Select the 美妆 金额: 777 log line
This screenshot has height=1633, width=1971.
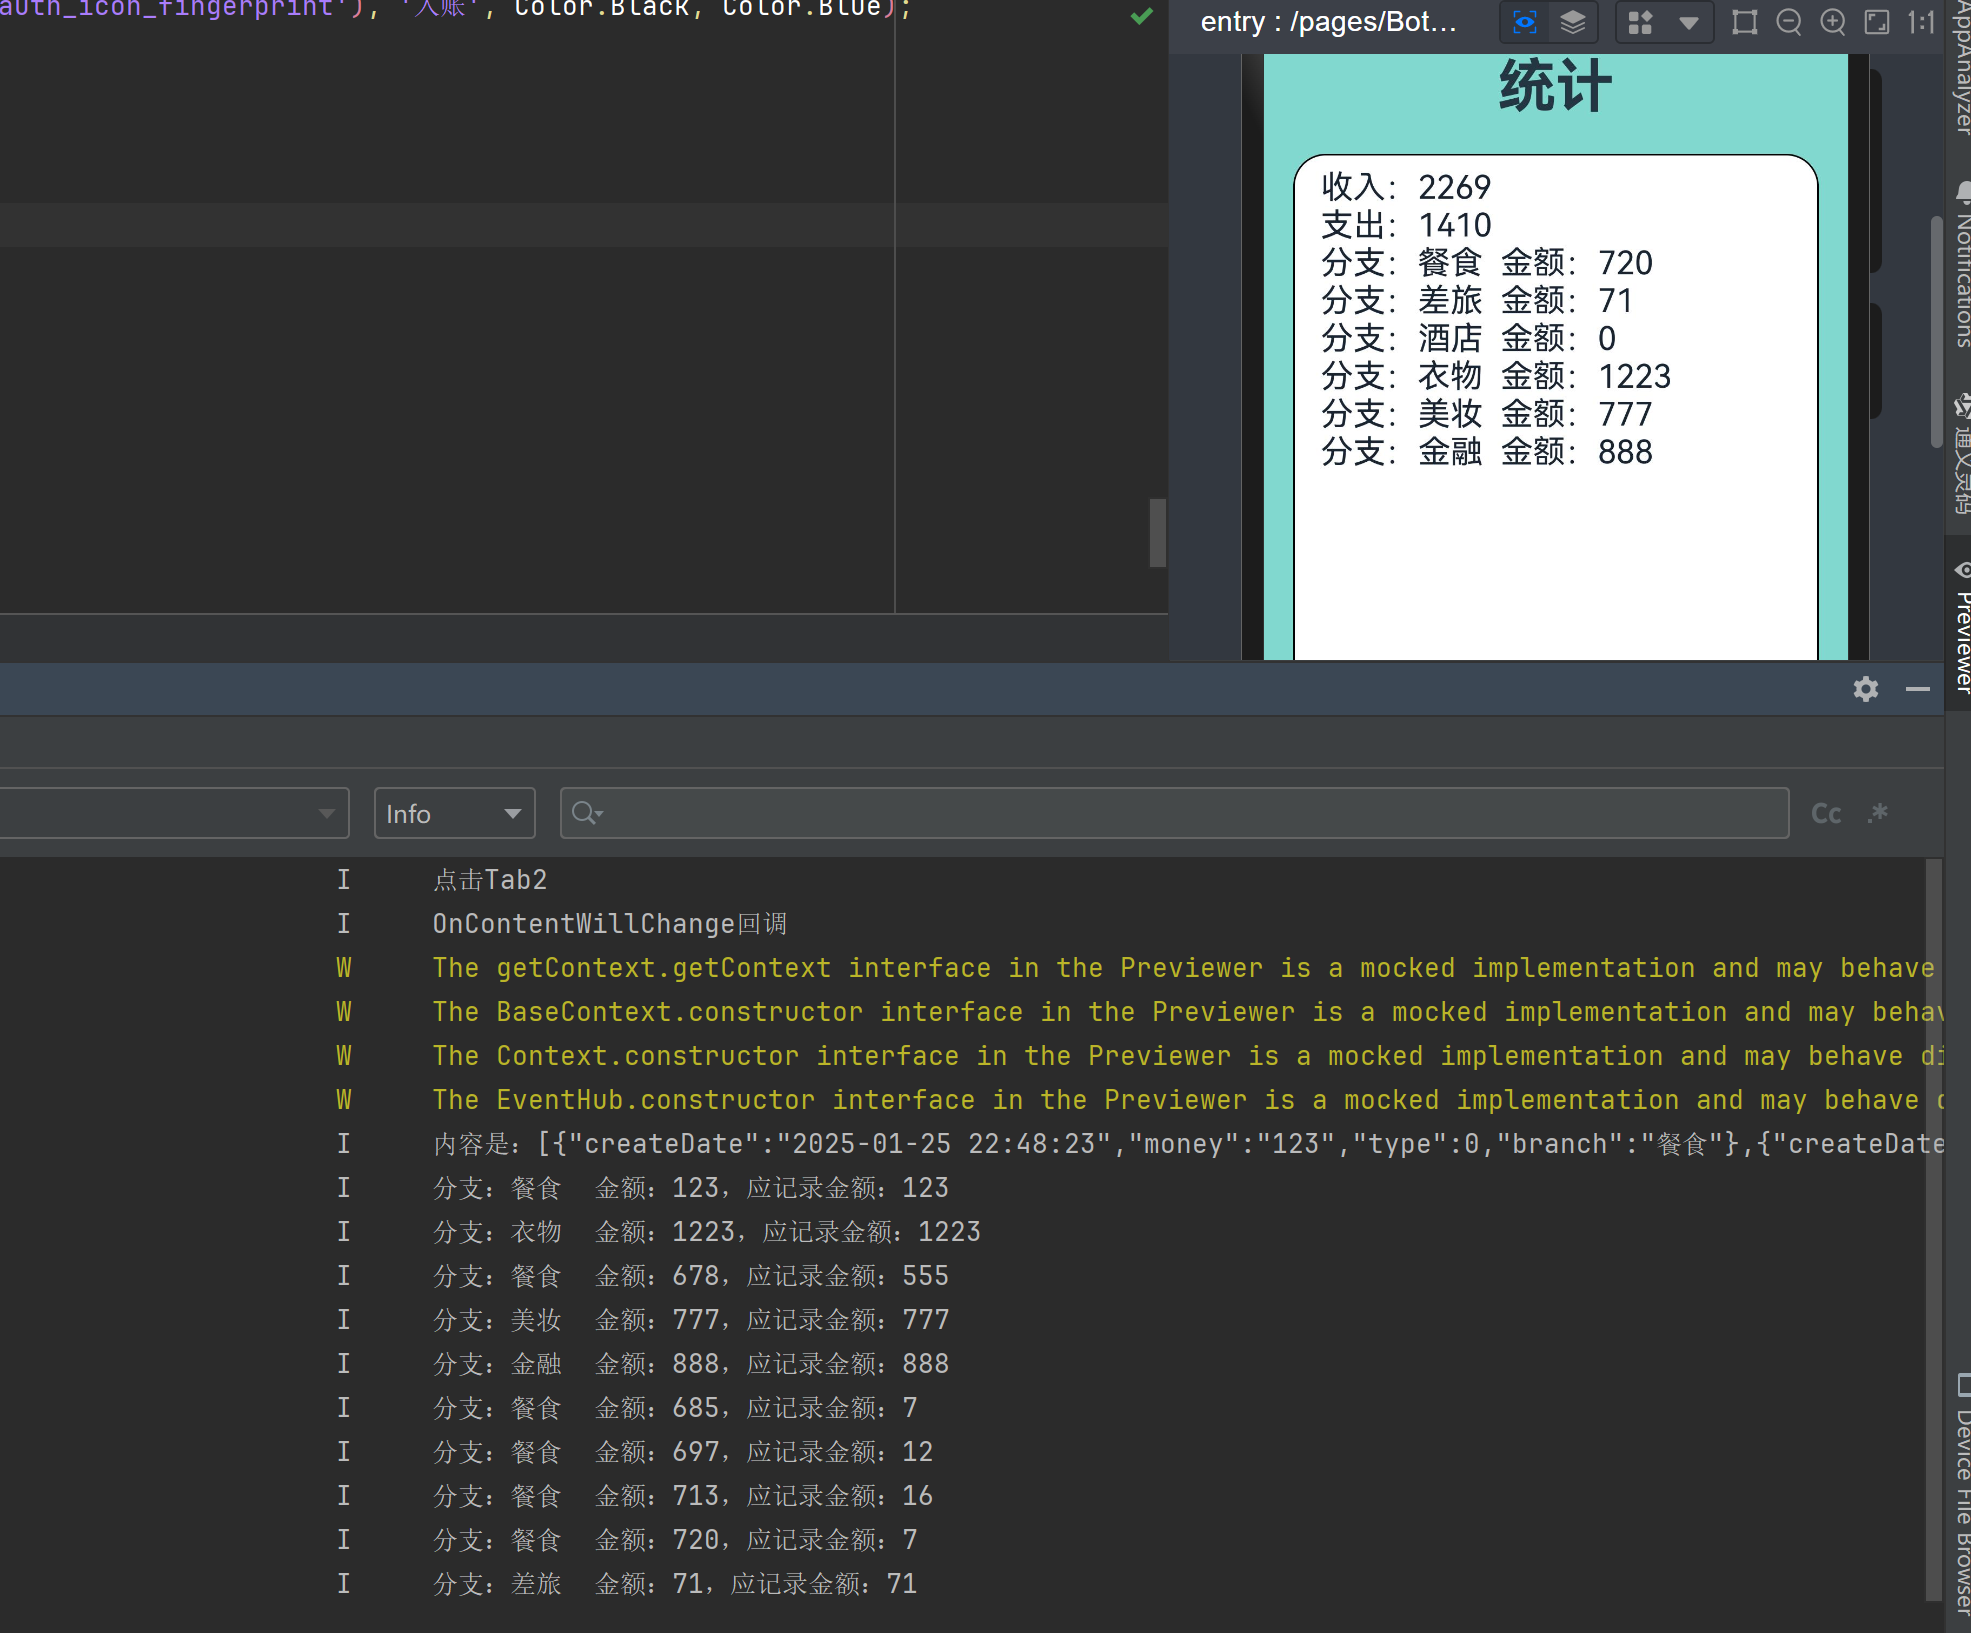coord(691,1320)
